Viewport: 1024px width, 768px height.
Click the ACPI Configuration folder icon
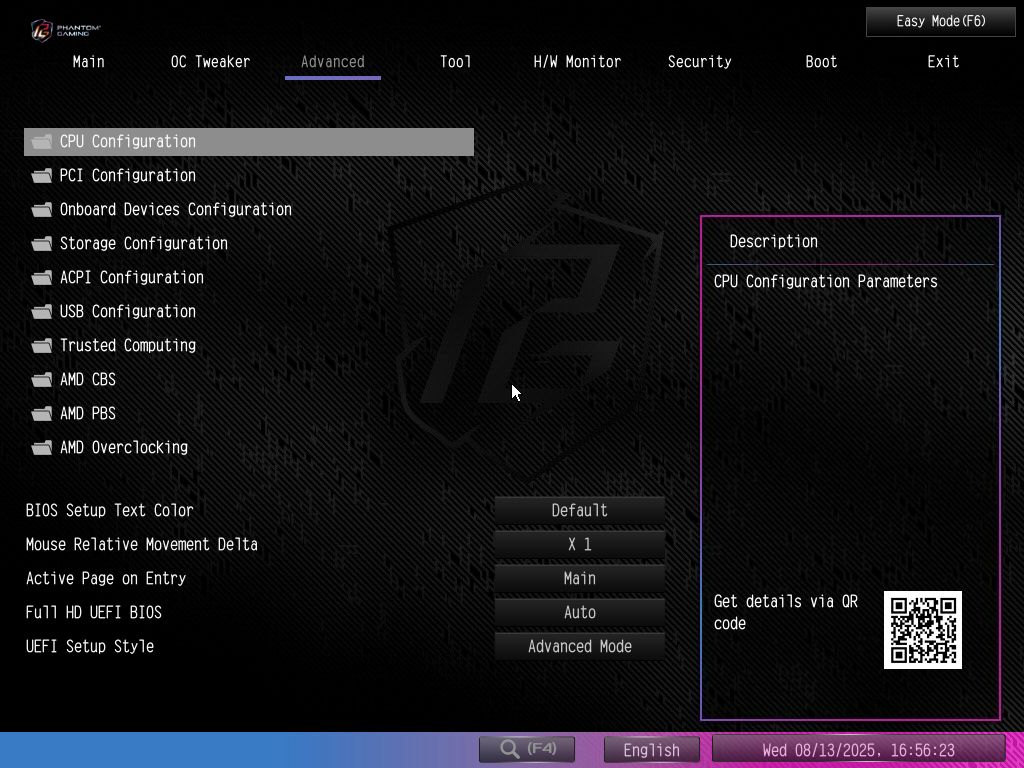pos(42,278)
